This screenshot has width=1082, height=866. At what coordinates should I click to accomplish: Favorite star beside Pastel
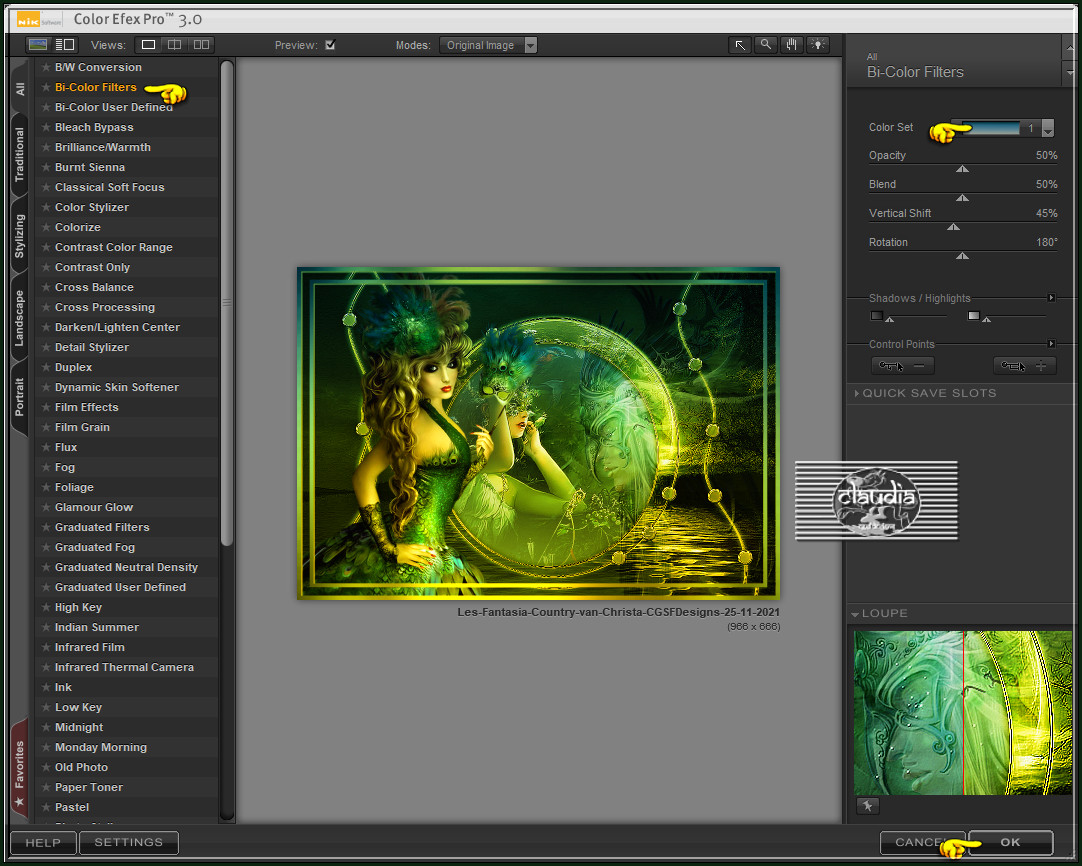click(46, 807)
